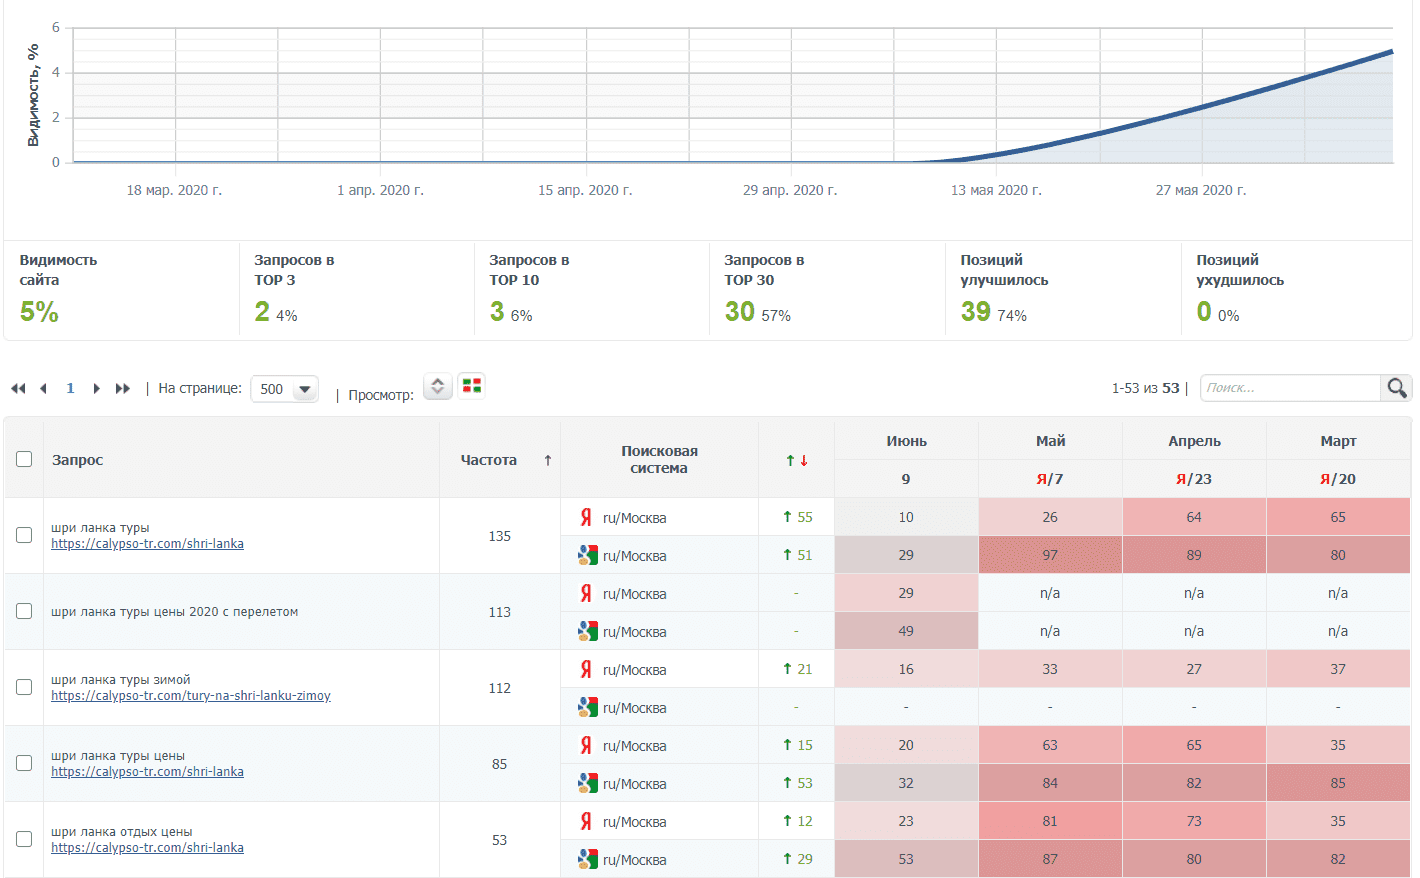Select the Апрель column header
The height and width of the screenshot is (878, 1420).
click(x=1194, y=441)
